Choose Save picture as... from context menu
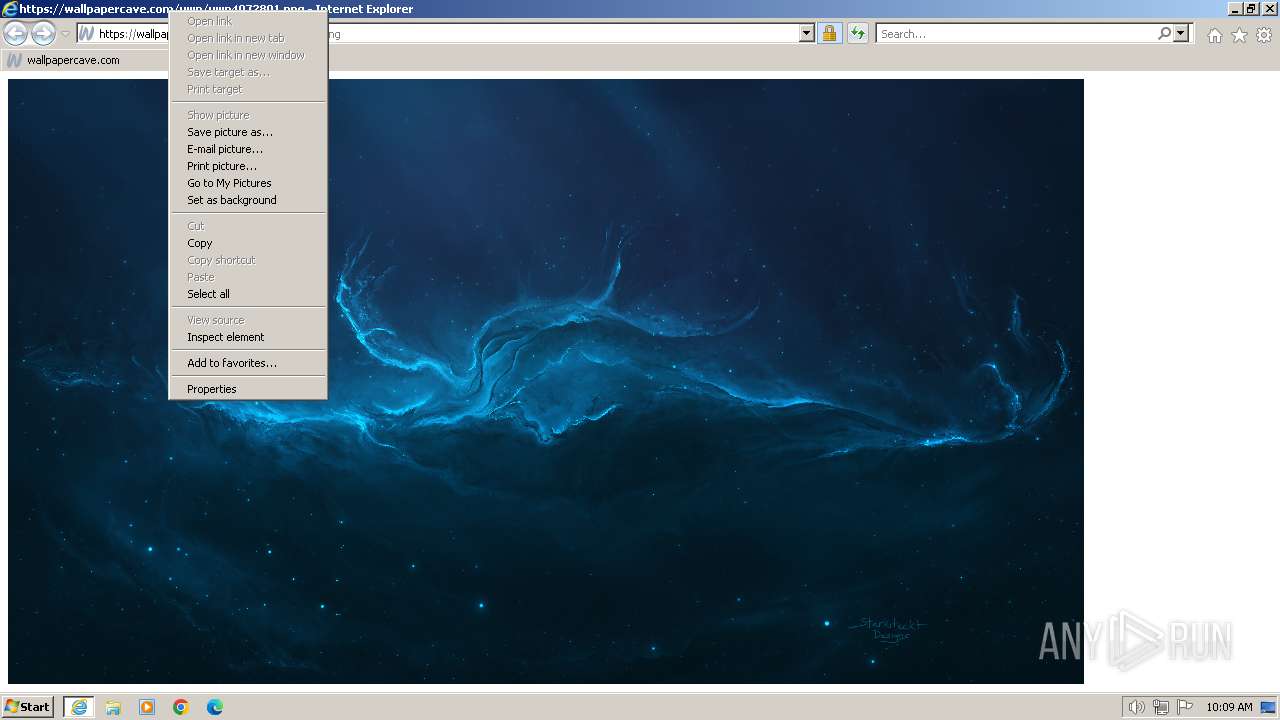Screen dimensions: 1280x720 click(x=247, y=132)
